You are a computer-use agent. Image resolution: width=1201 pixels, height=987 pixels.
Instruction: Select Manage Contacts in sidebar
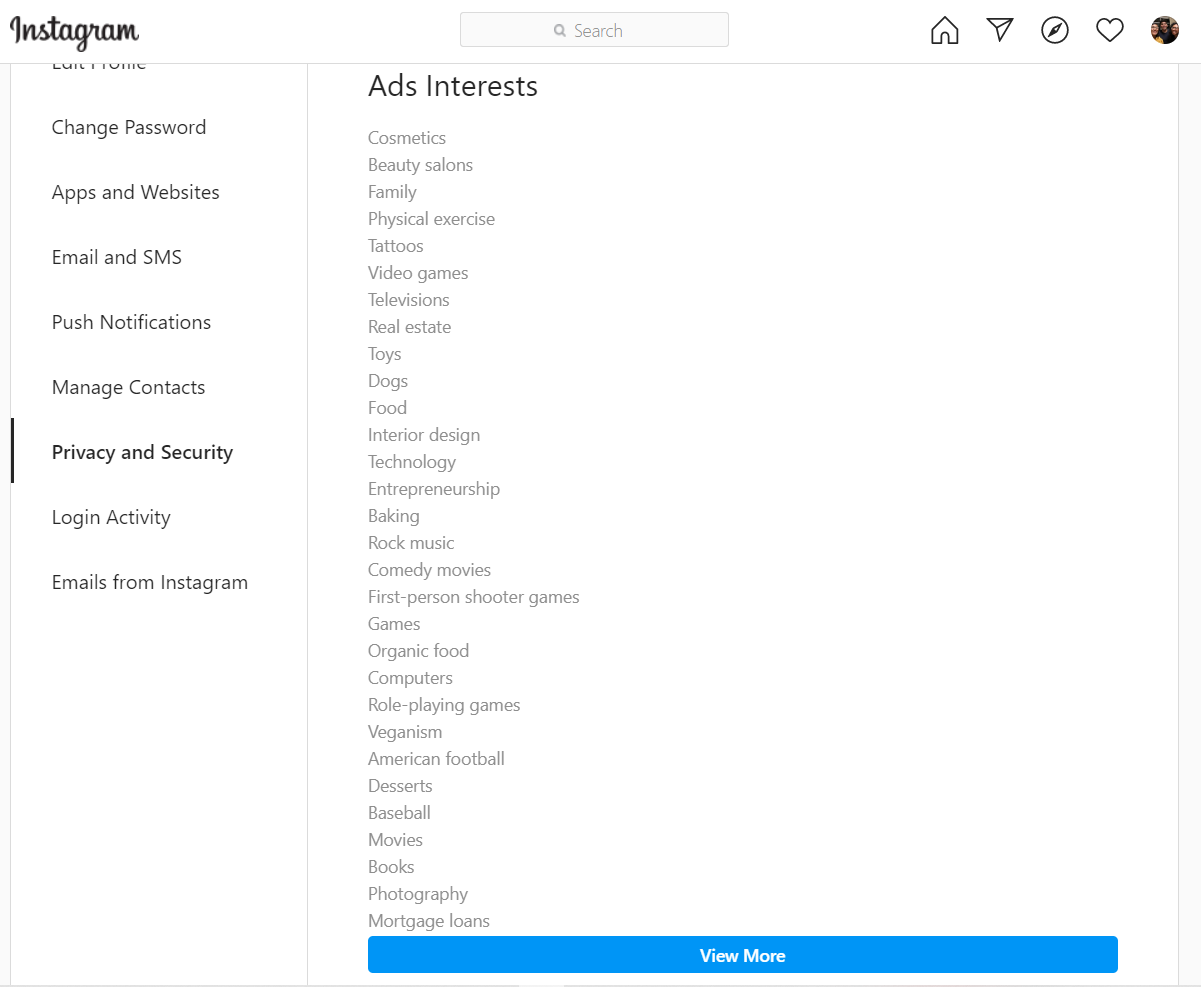coord(128,387)
